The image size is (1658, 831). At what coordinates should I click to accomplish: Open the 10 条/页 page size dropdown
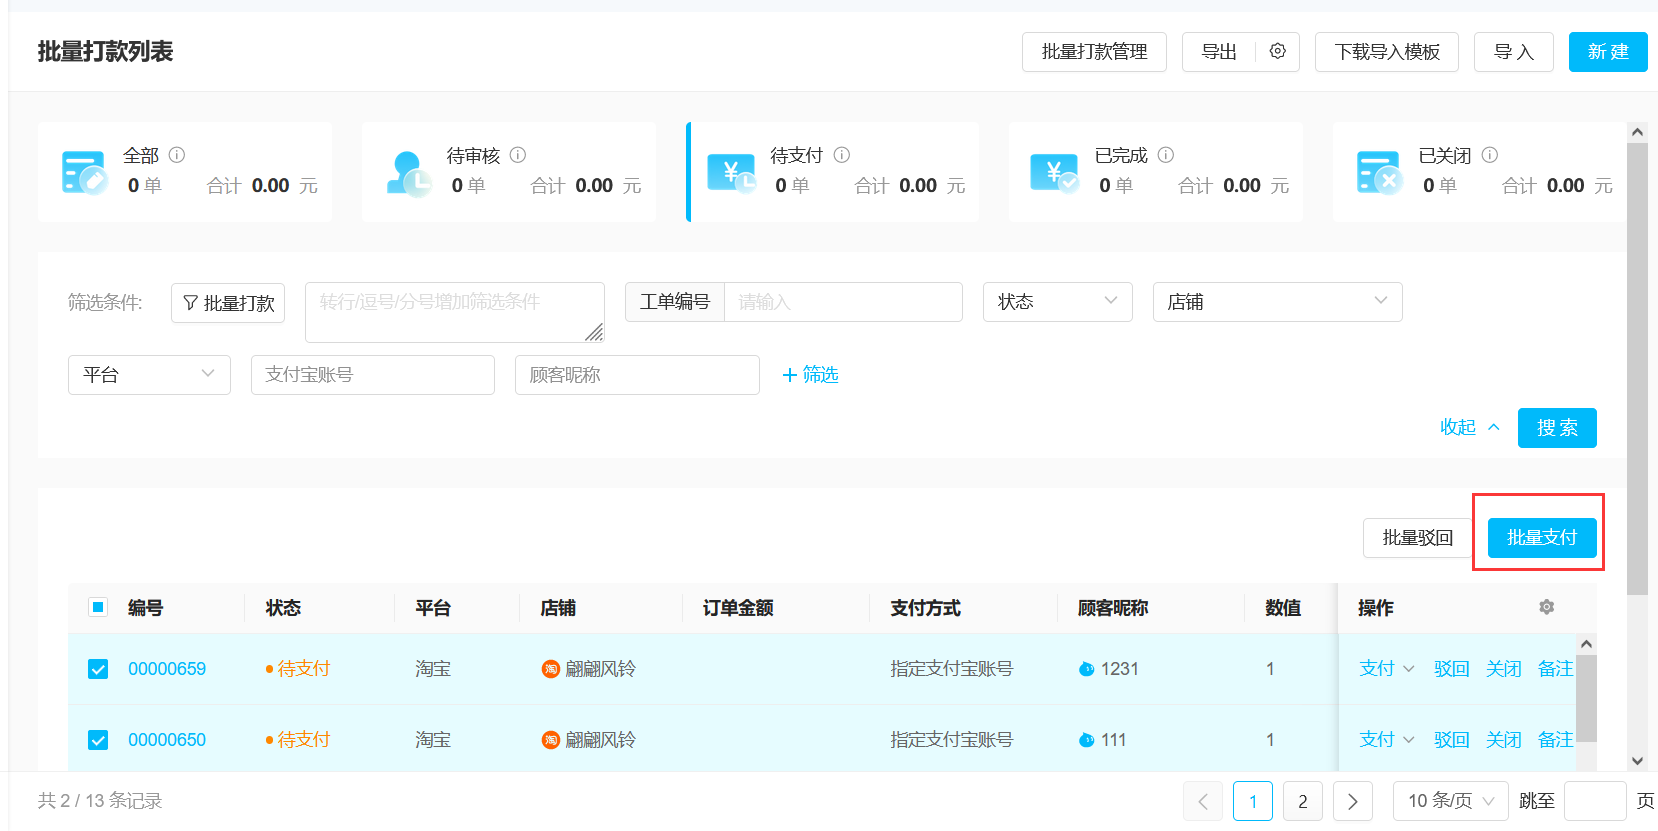[1450, 801]
